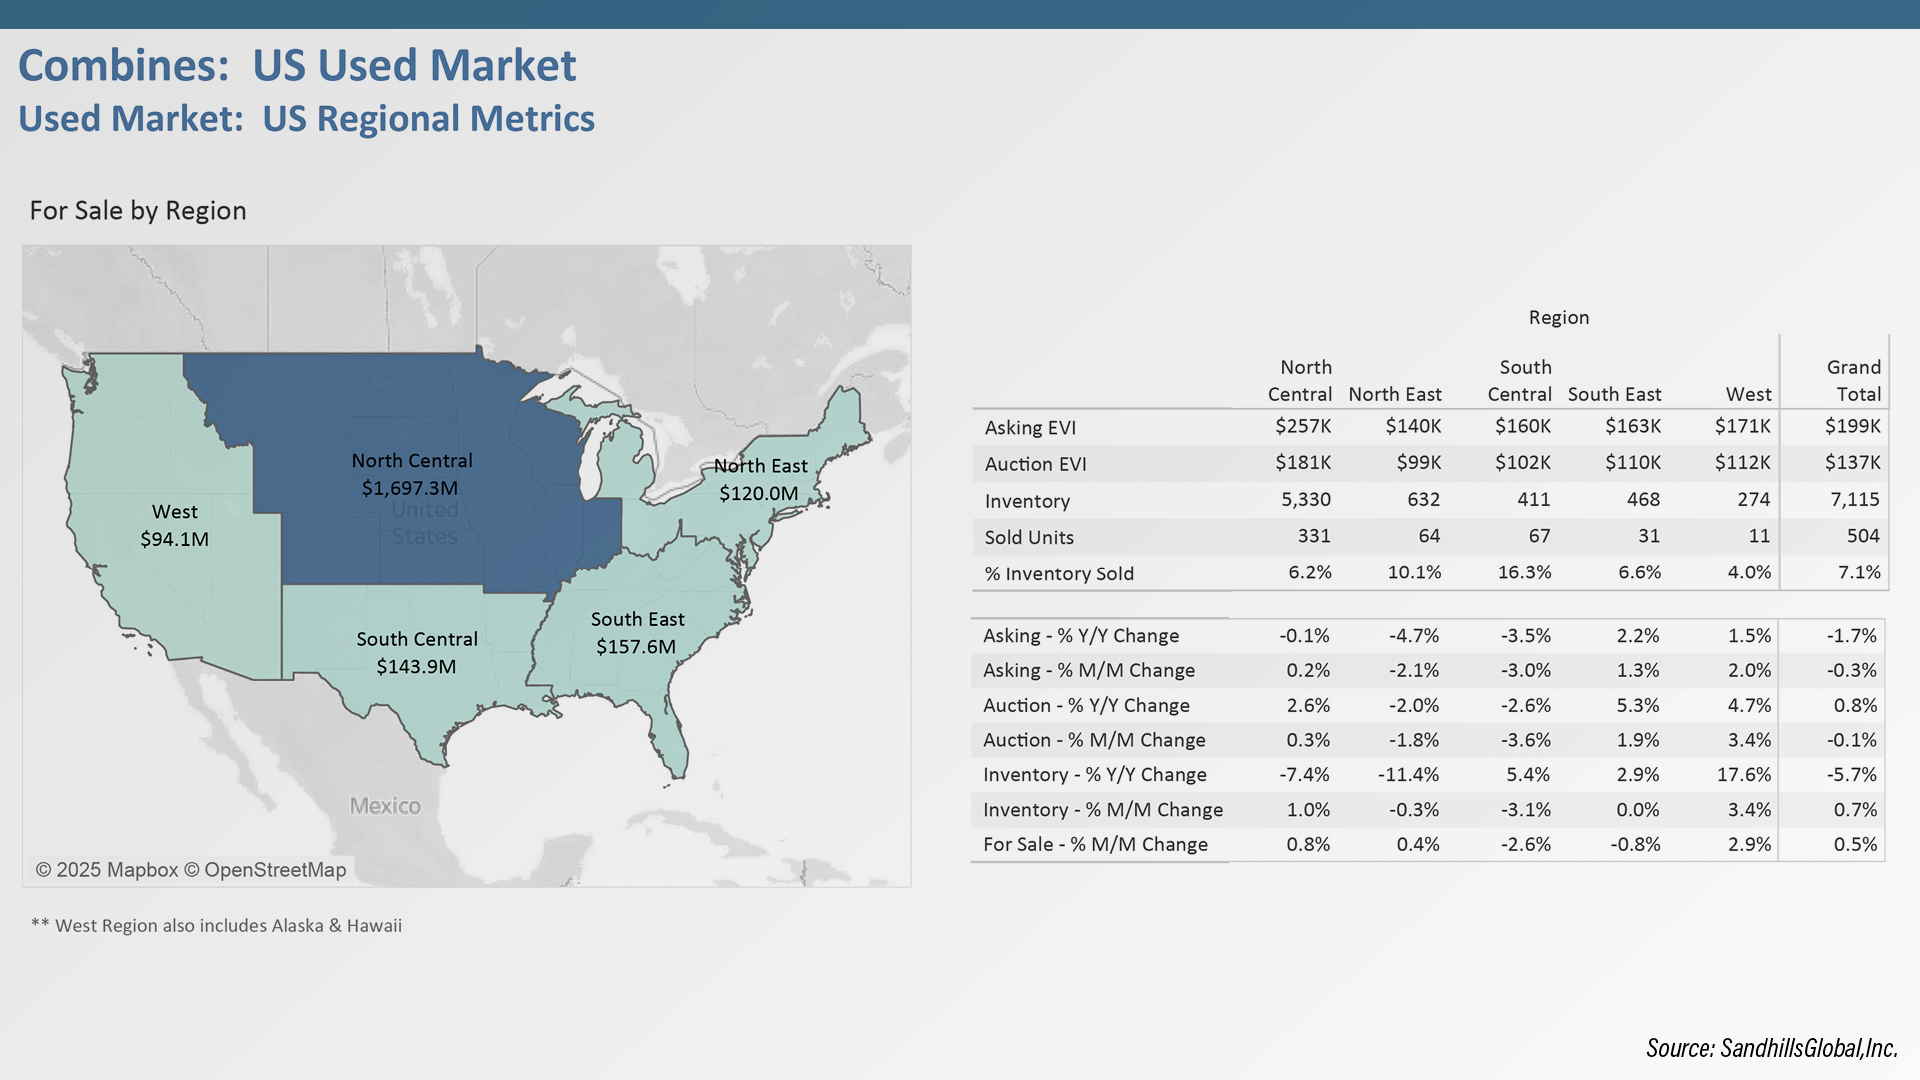Select the West region on map
Screen dimensions: 1920x1080
point(175,525)
